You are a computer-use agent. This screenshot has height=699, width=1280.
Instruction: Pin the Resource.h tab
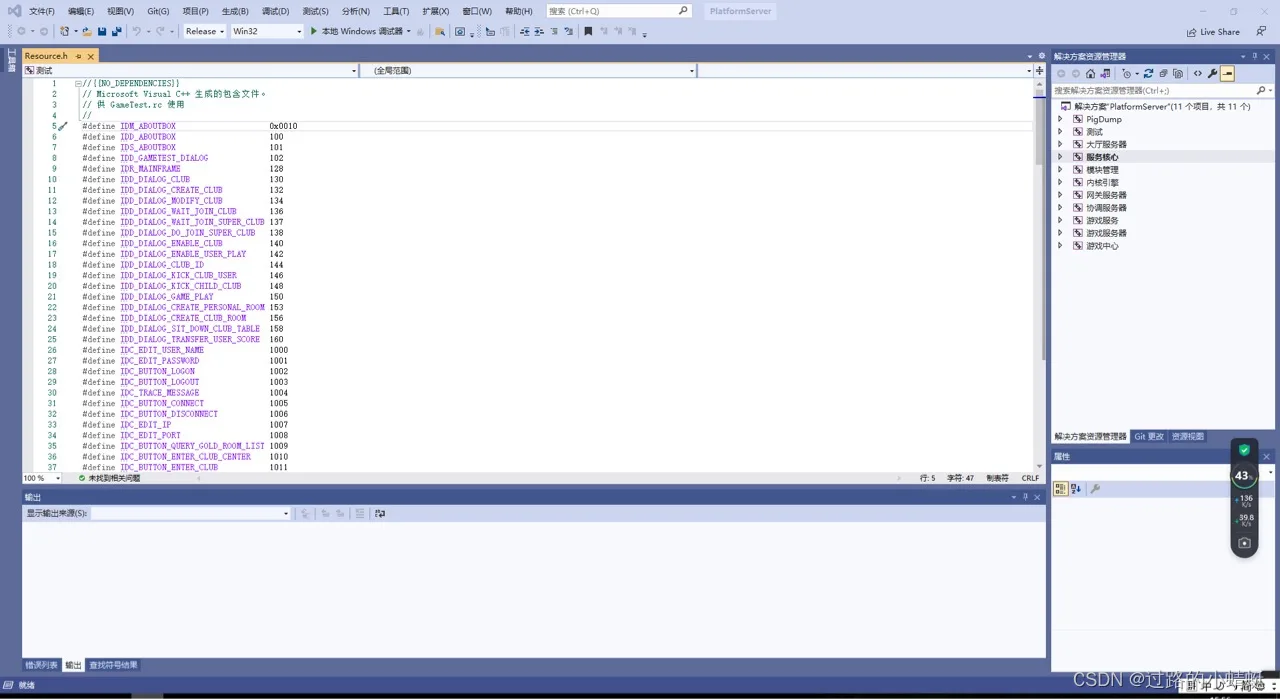79,56
